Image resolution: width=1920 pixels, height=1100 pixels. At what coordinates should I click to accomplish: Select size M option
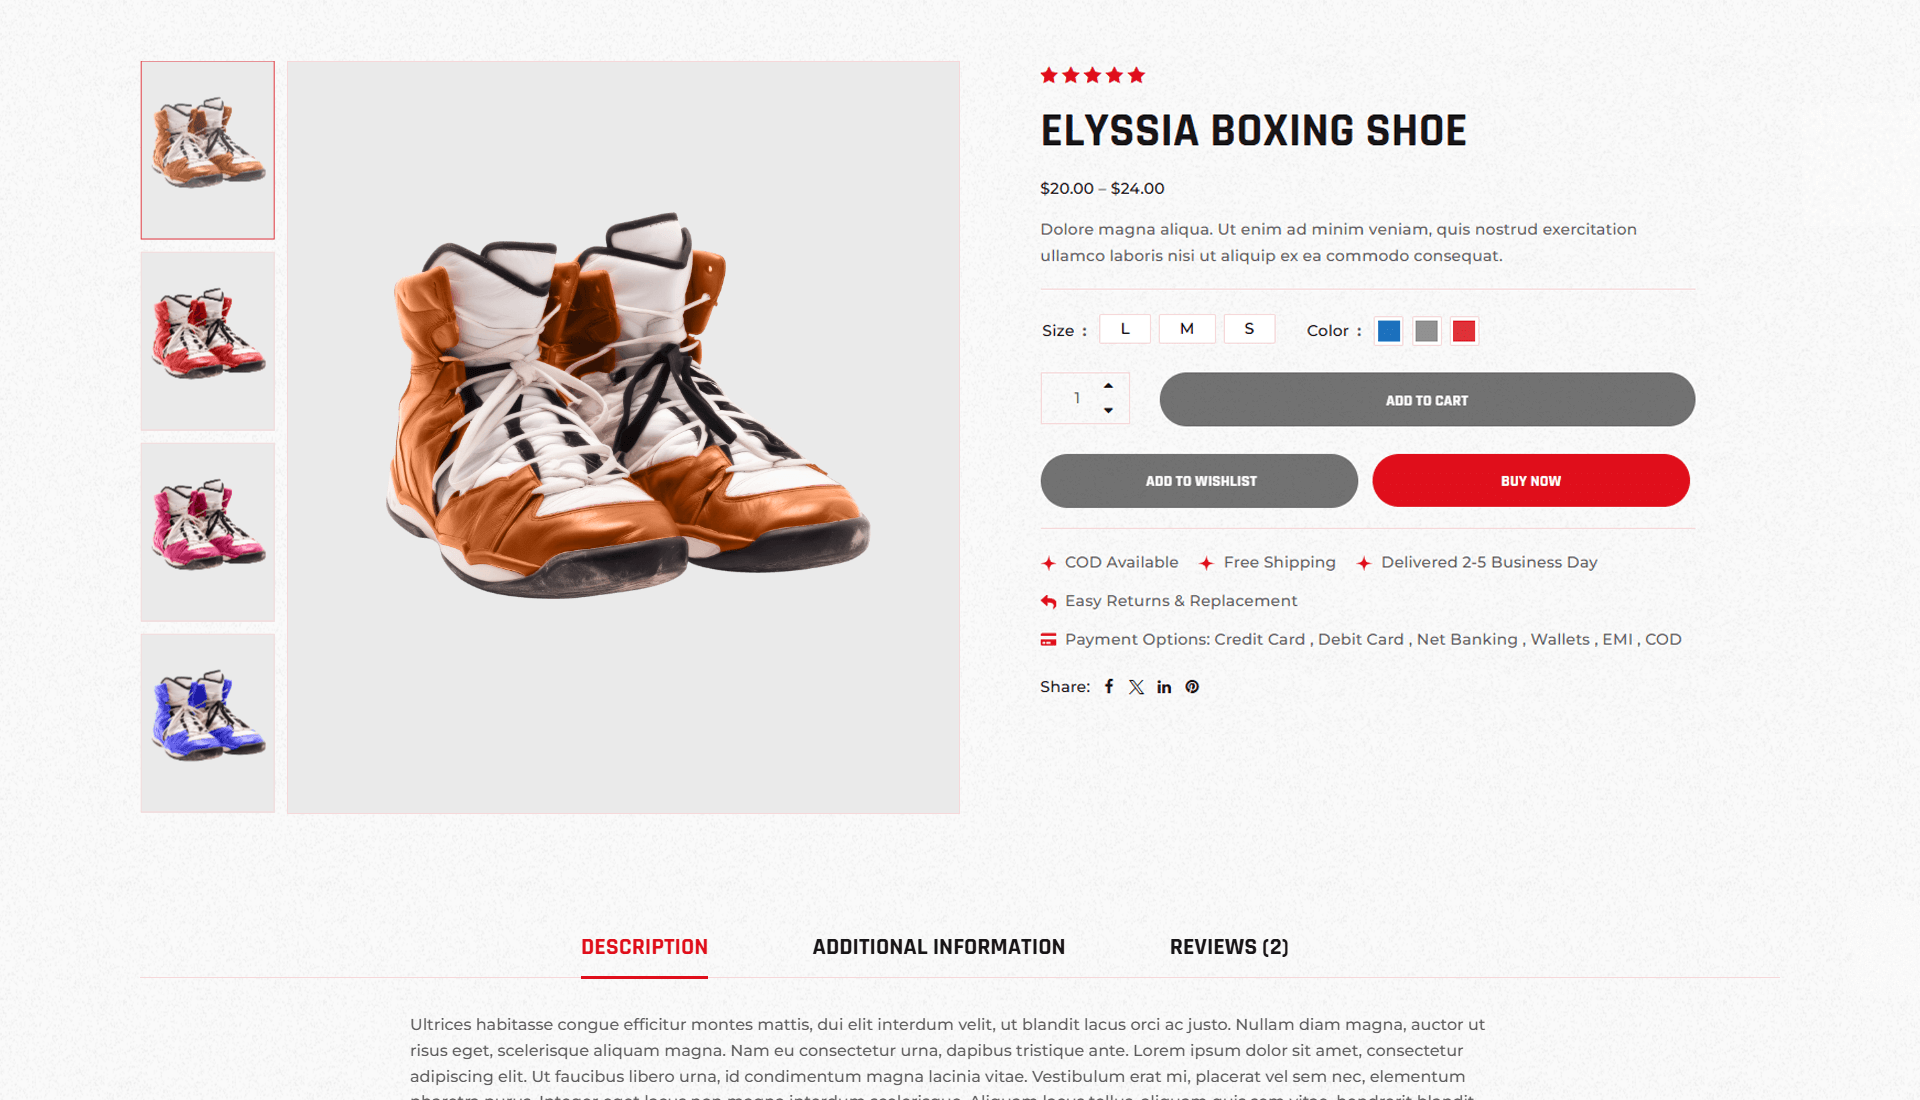point(1187,329)
